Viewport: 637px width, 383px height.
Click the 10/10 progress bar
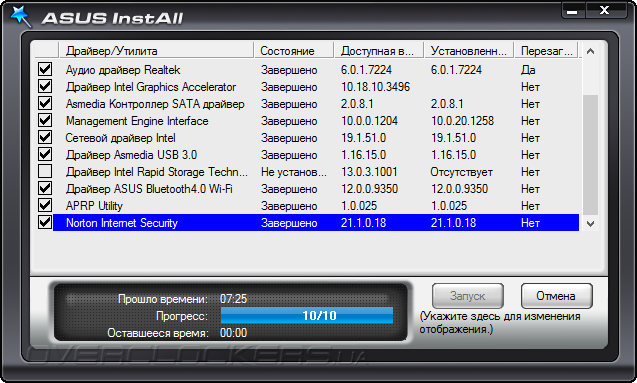point(307,316)
